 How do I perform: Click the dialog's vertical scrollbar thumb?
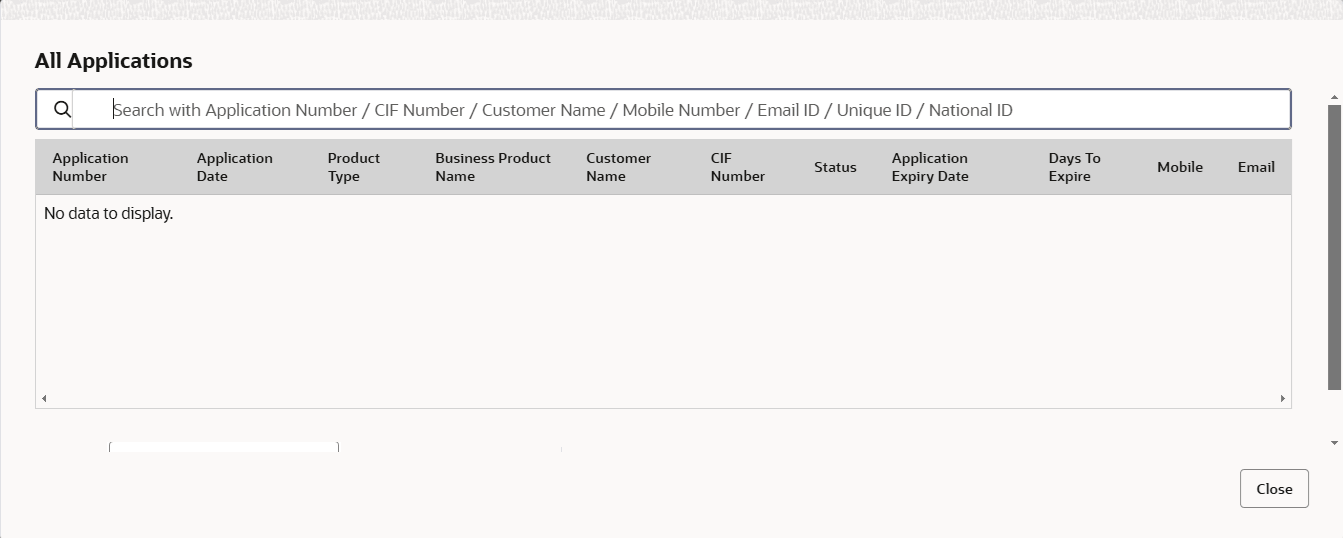pyautogui.click(x=1335, y=247)
